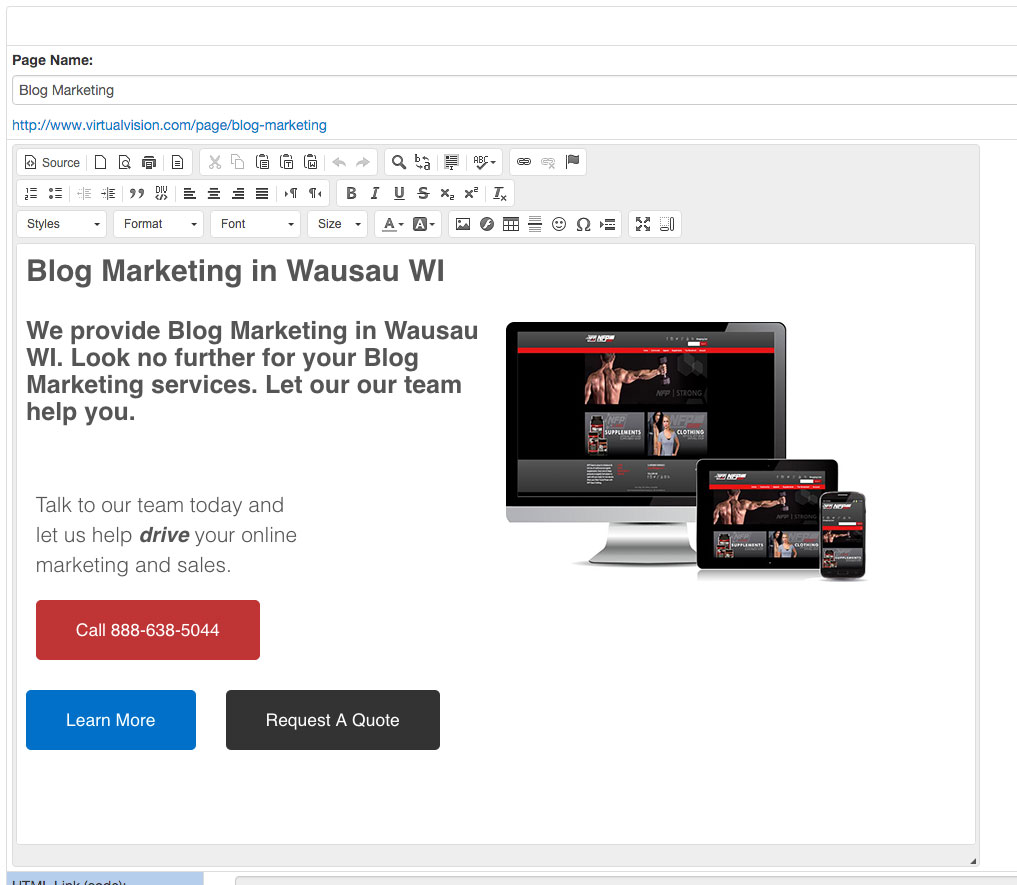The image size is (1017, 885).
Task: Insert a link with chain icon
Action: click(524, 162)
